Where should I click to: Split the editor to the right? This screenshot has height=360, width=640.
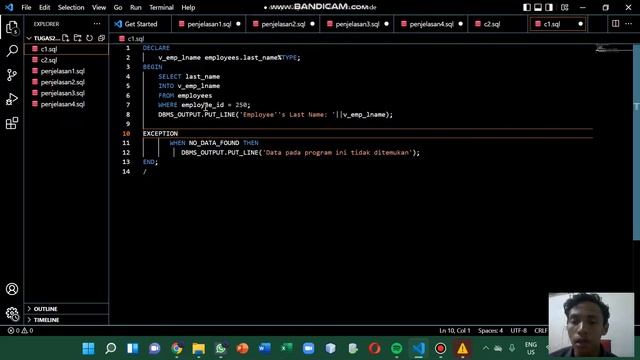[616, 24]
